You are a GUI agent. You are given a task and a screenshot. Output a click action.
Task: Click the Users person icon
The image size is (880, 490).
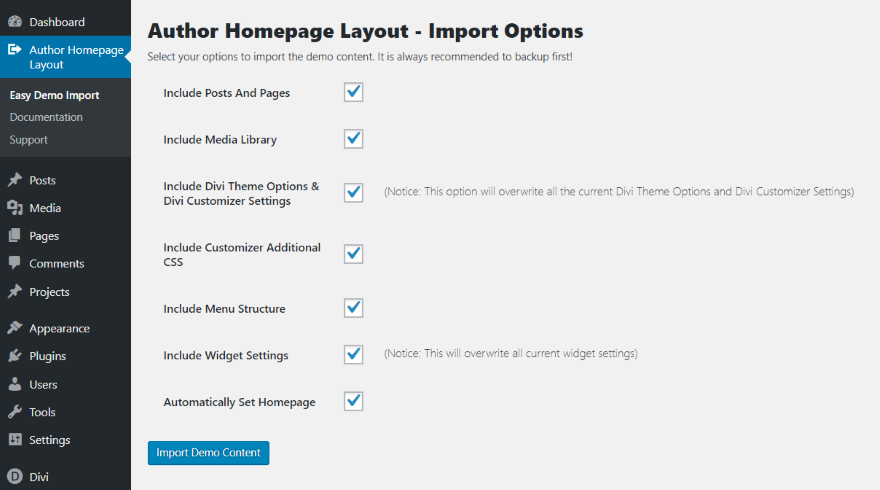coord(15,384)
